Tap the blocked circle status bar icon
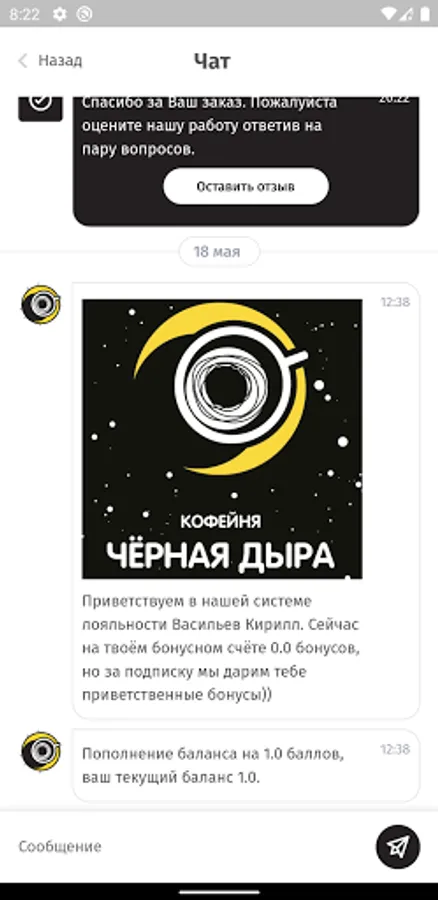 click(84, 14)
